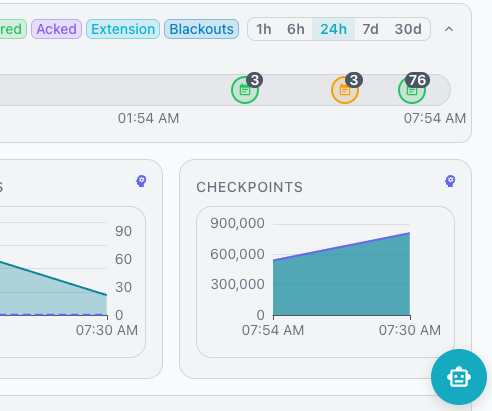Screen dimensions: 492x411
Task: Toggle the partially visible green filter chip
Action: point(12,29)
